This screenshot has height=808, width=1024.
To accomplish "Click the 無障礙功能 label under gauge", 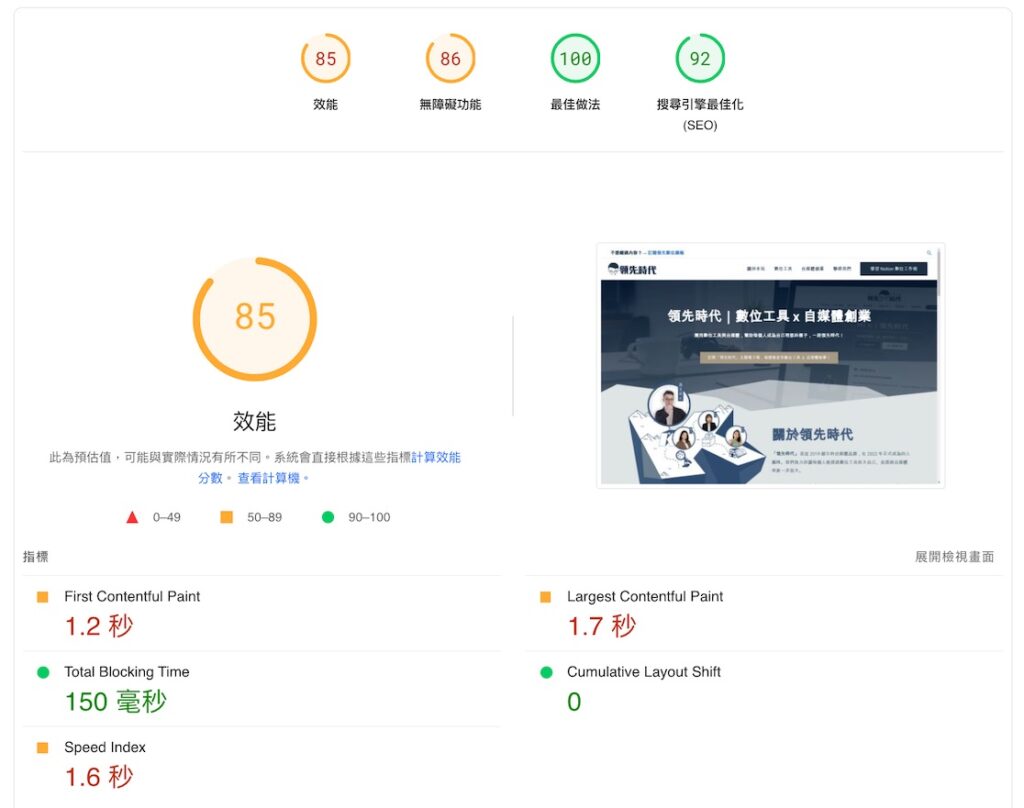I will coord(450,105).
